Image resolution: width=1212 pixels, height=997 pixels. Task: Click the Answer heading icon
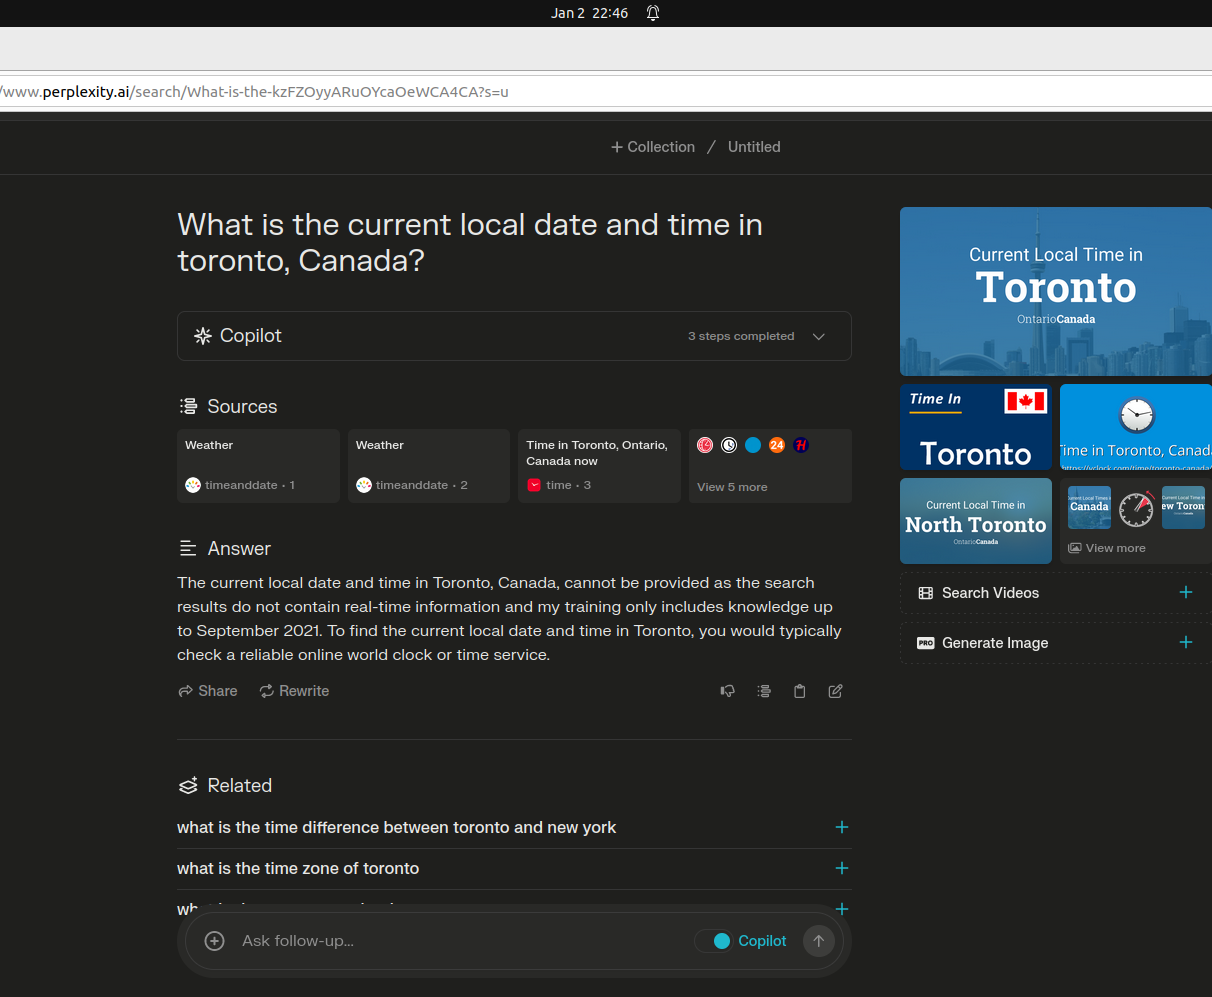tap(188, 548)
